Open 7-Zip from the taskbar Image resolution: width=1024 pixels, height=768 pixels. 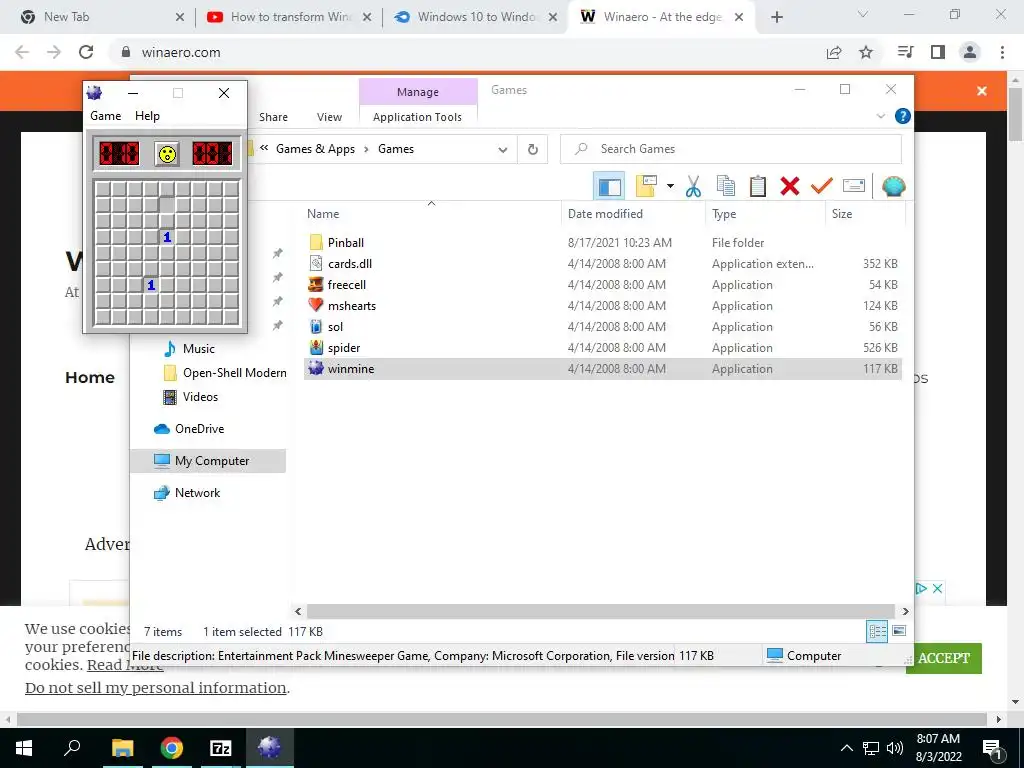pos(221,748)
